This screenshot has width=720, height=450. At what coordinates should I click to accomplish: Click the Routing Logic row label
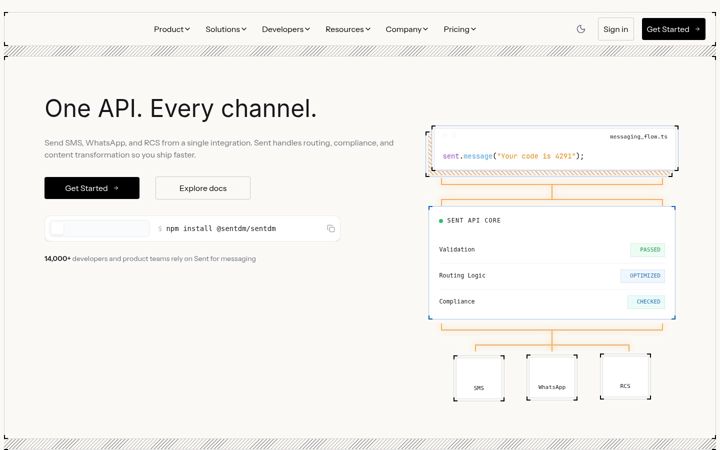(x=462, y=276)
